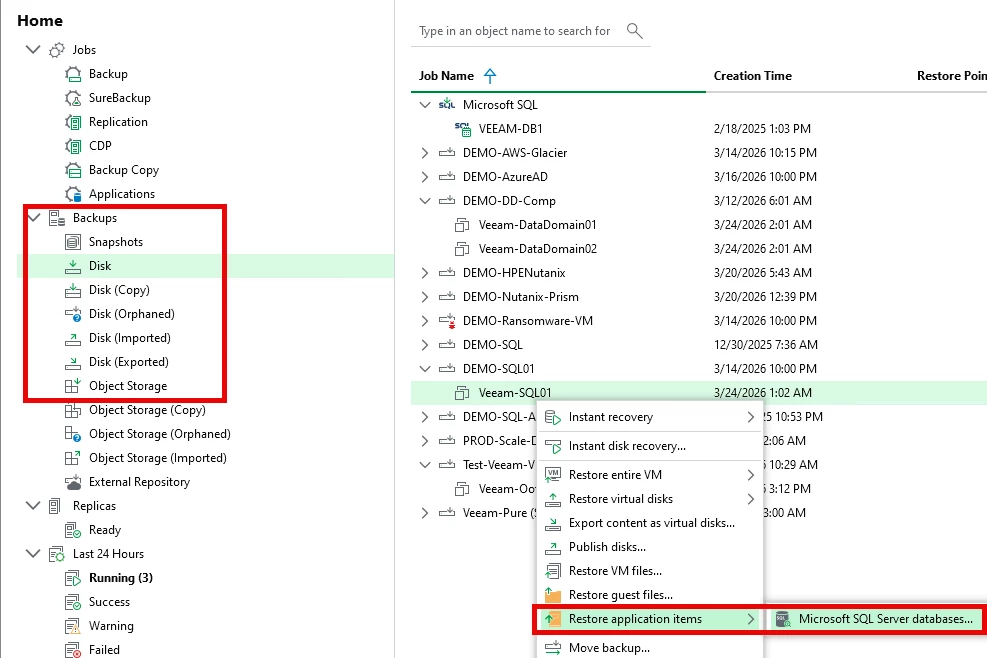Click the Restore Points column header

tap(951, 76)
